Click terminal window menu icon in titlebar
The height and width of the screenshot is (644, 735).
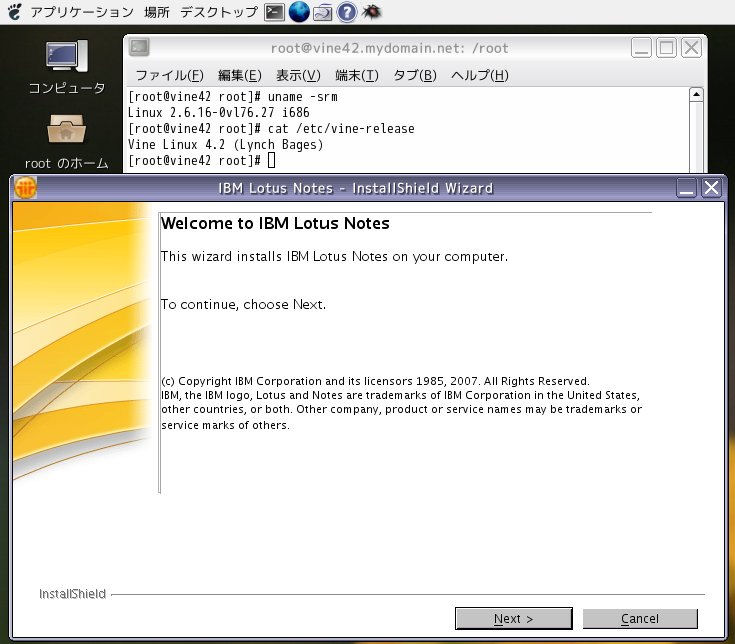click(x=139, y=47)
